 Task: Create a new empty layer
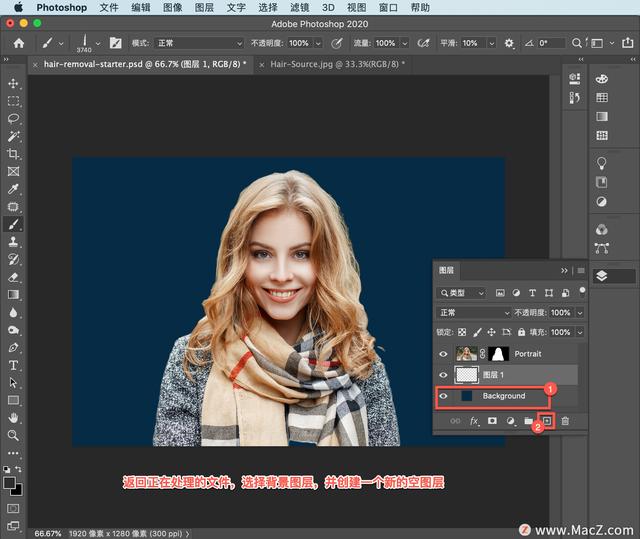click(x=547, y=421)
